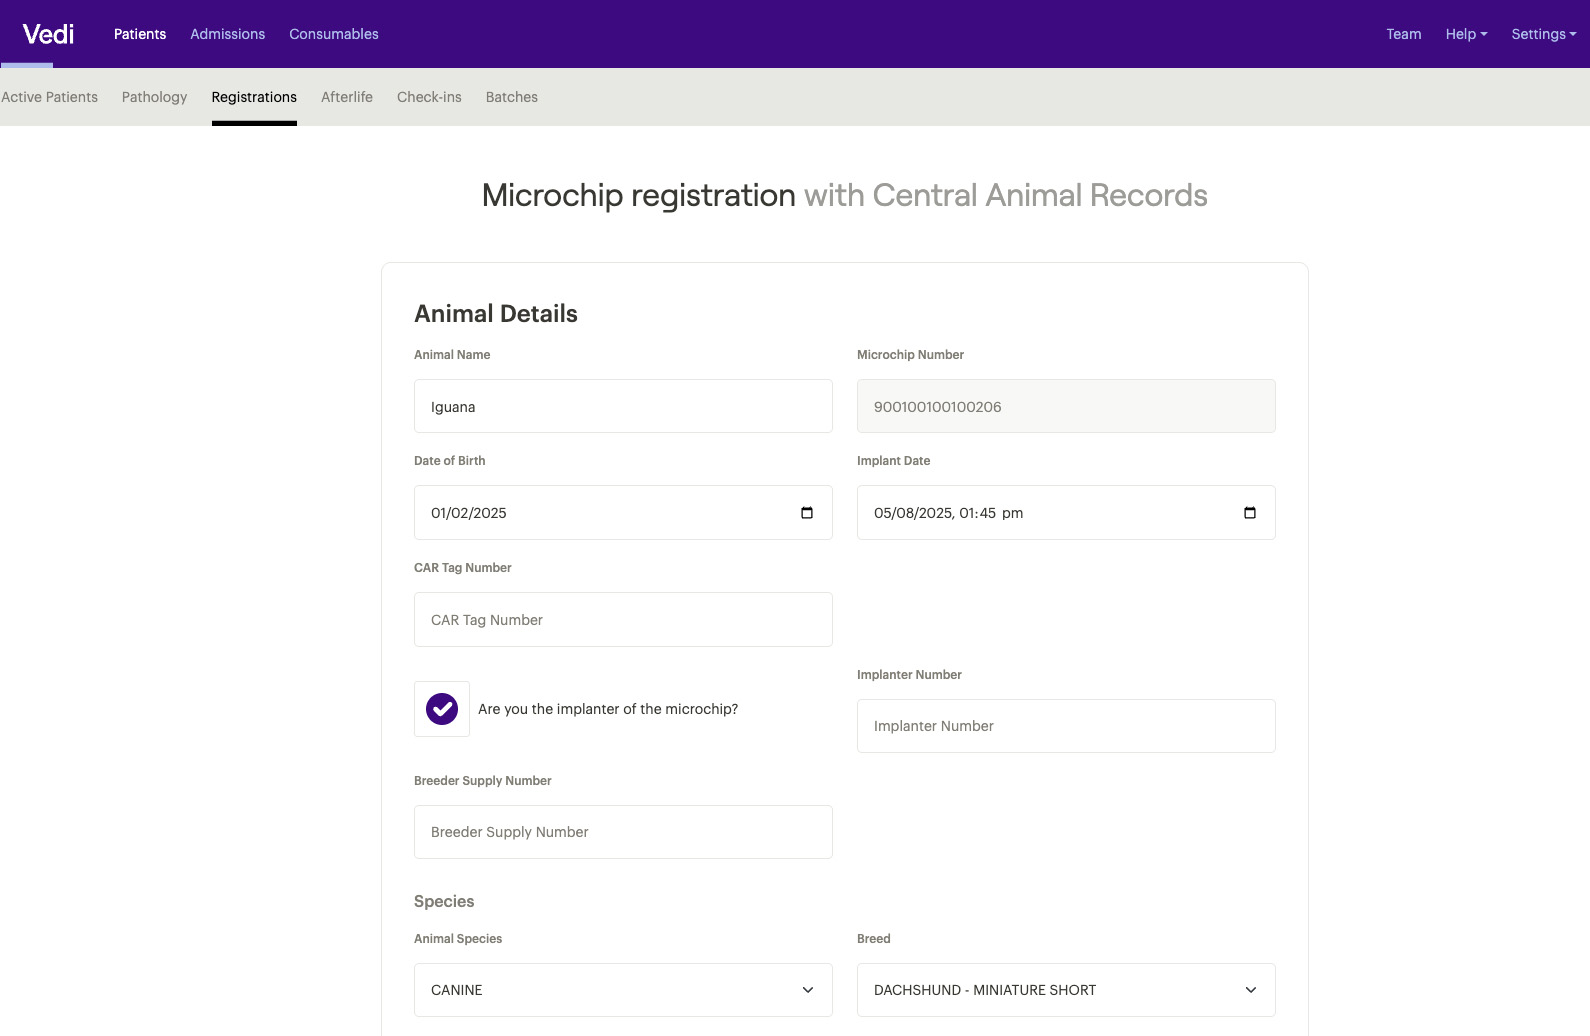Expand the Breed dropdown showing DACHSHUND

click(x=1066, y=990)
